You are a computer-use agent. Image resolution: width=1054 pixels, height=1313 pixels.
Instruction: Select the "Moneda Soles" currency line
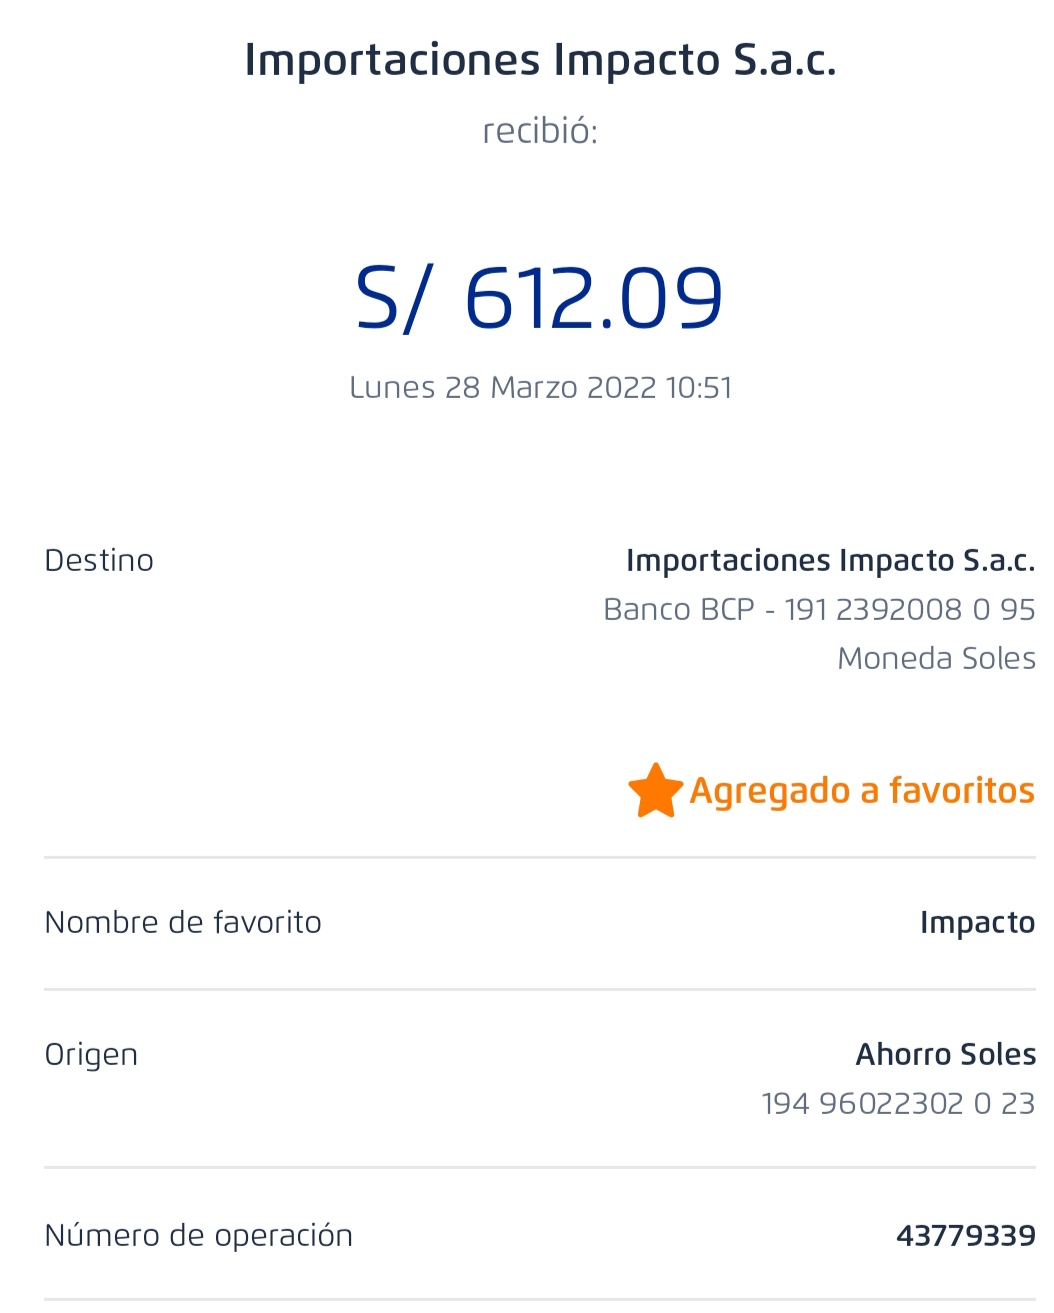point(936,658)
